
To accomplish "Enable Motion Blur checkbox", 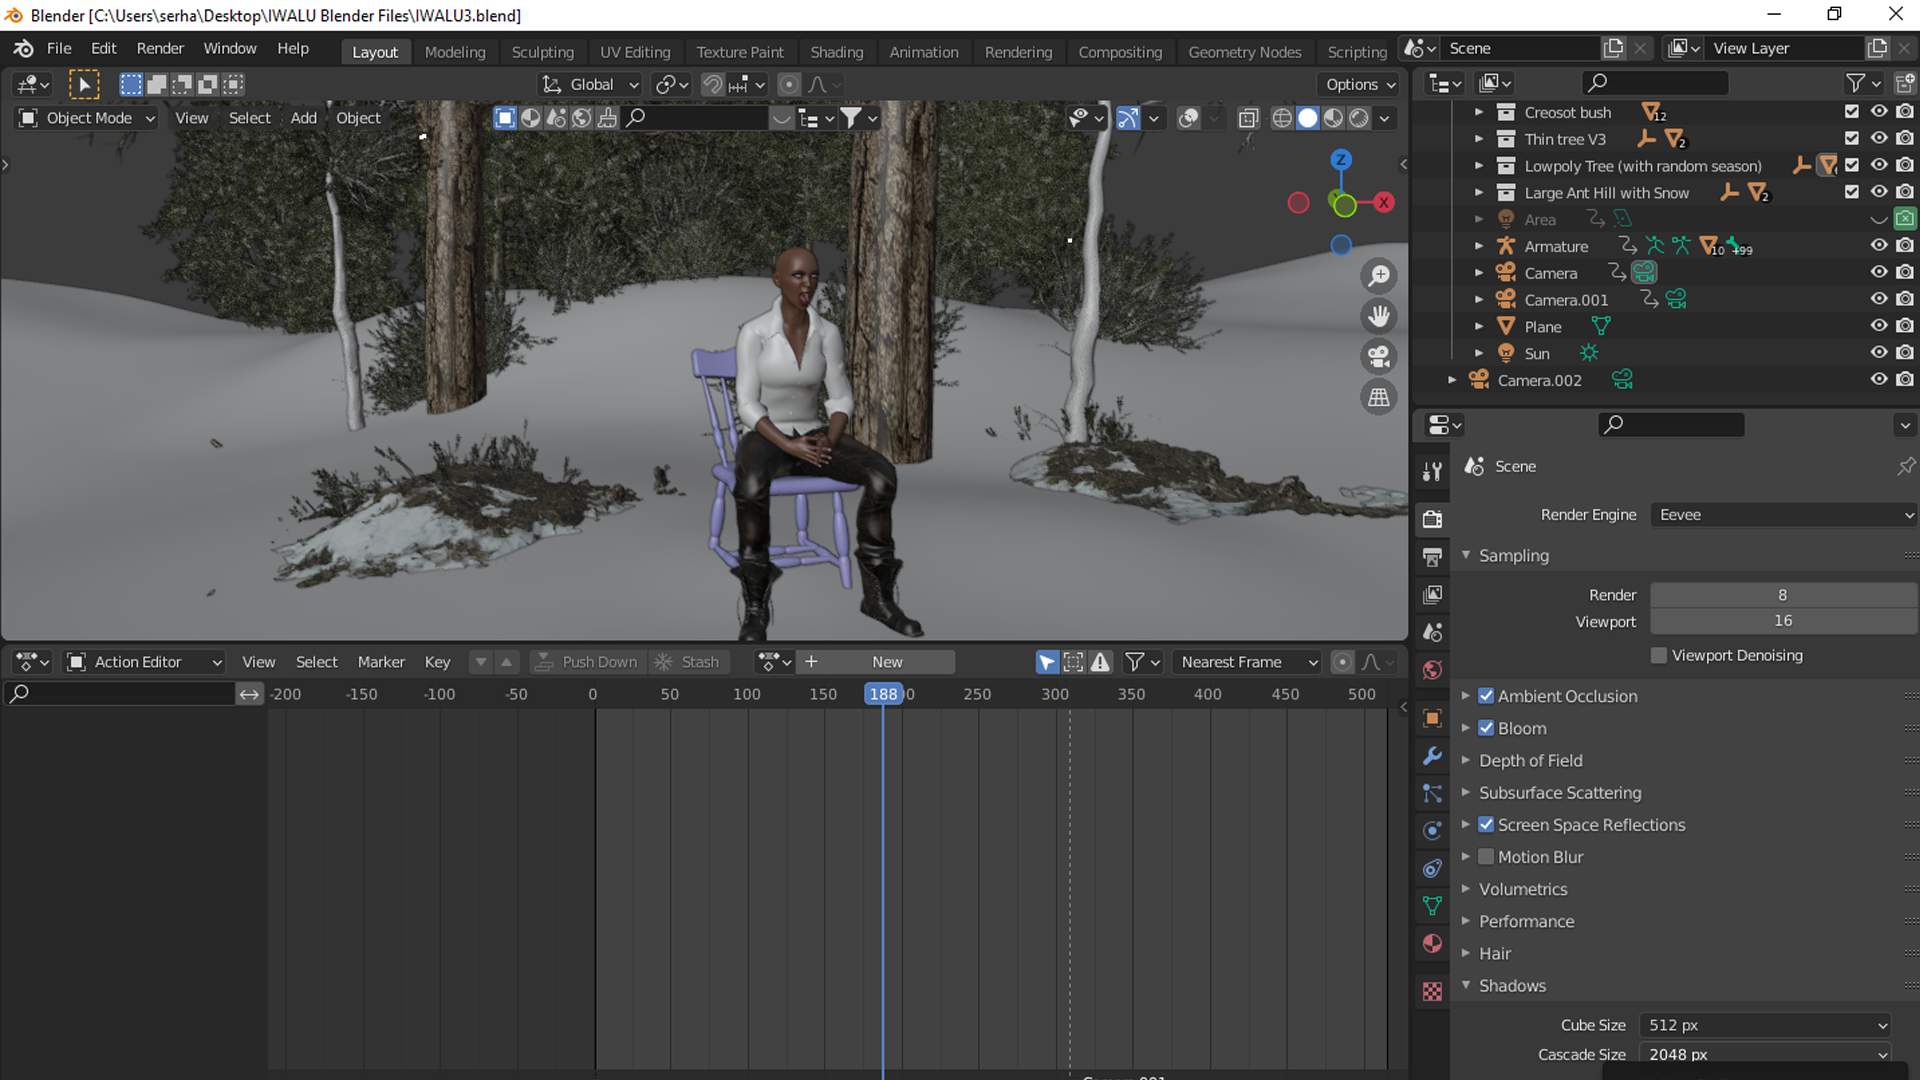I will (1486, 857).
